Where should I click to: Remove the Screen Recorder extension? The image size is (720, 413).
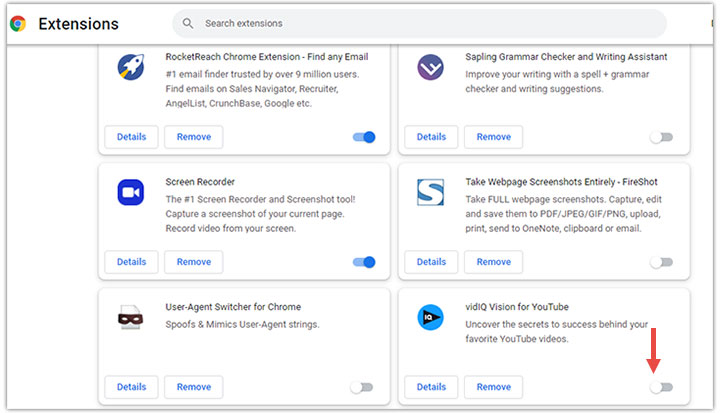point(194,262)
